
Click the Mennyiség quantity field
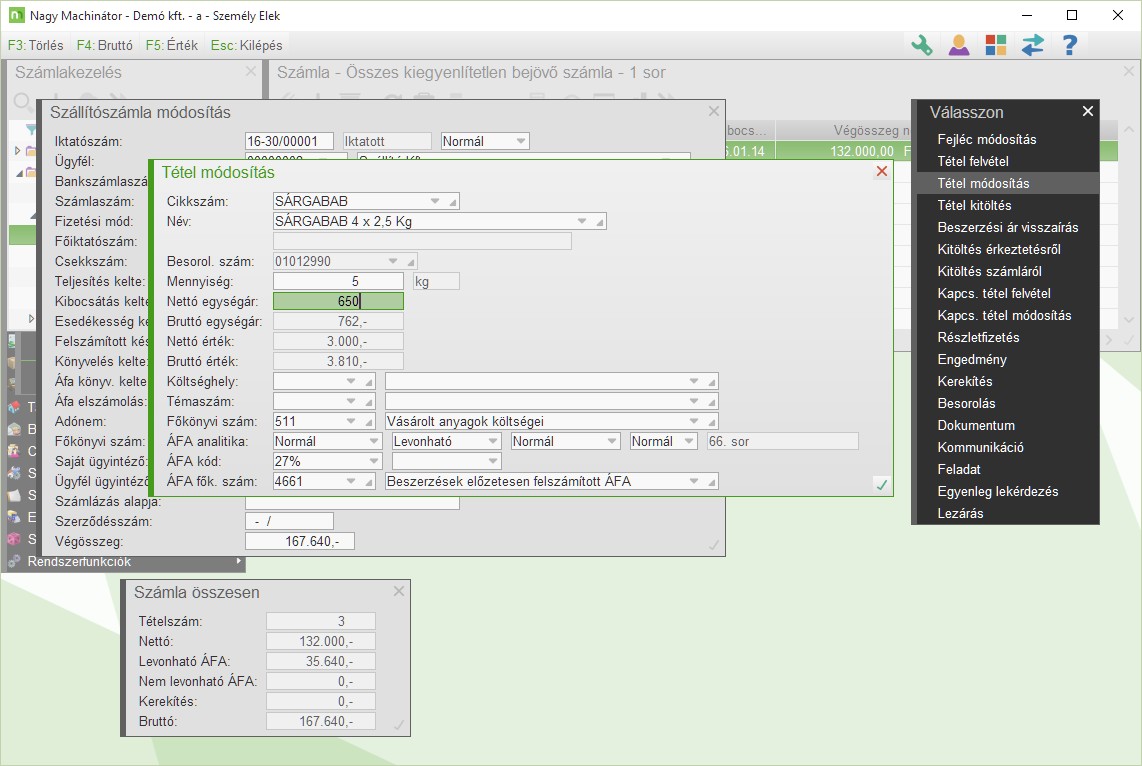(x=338, y=281)
